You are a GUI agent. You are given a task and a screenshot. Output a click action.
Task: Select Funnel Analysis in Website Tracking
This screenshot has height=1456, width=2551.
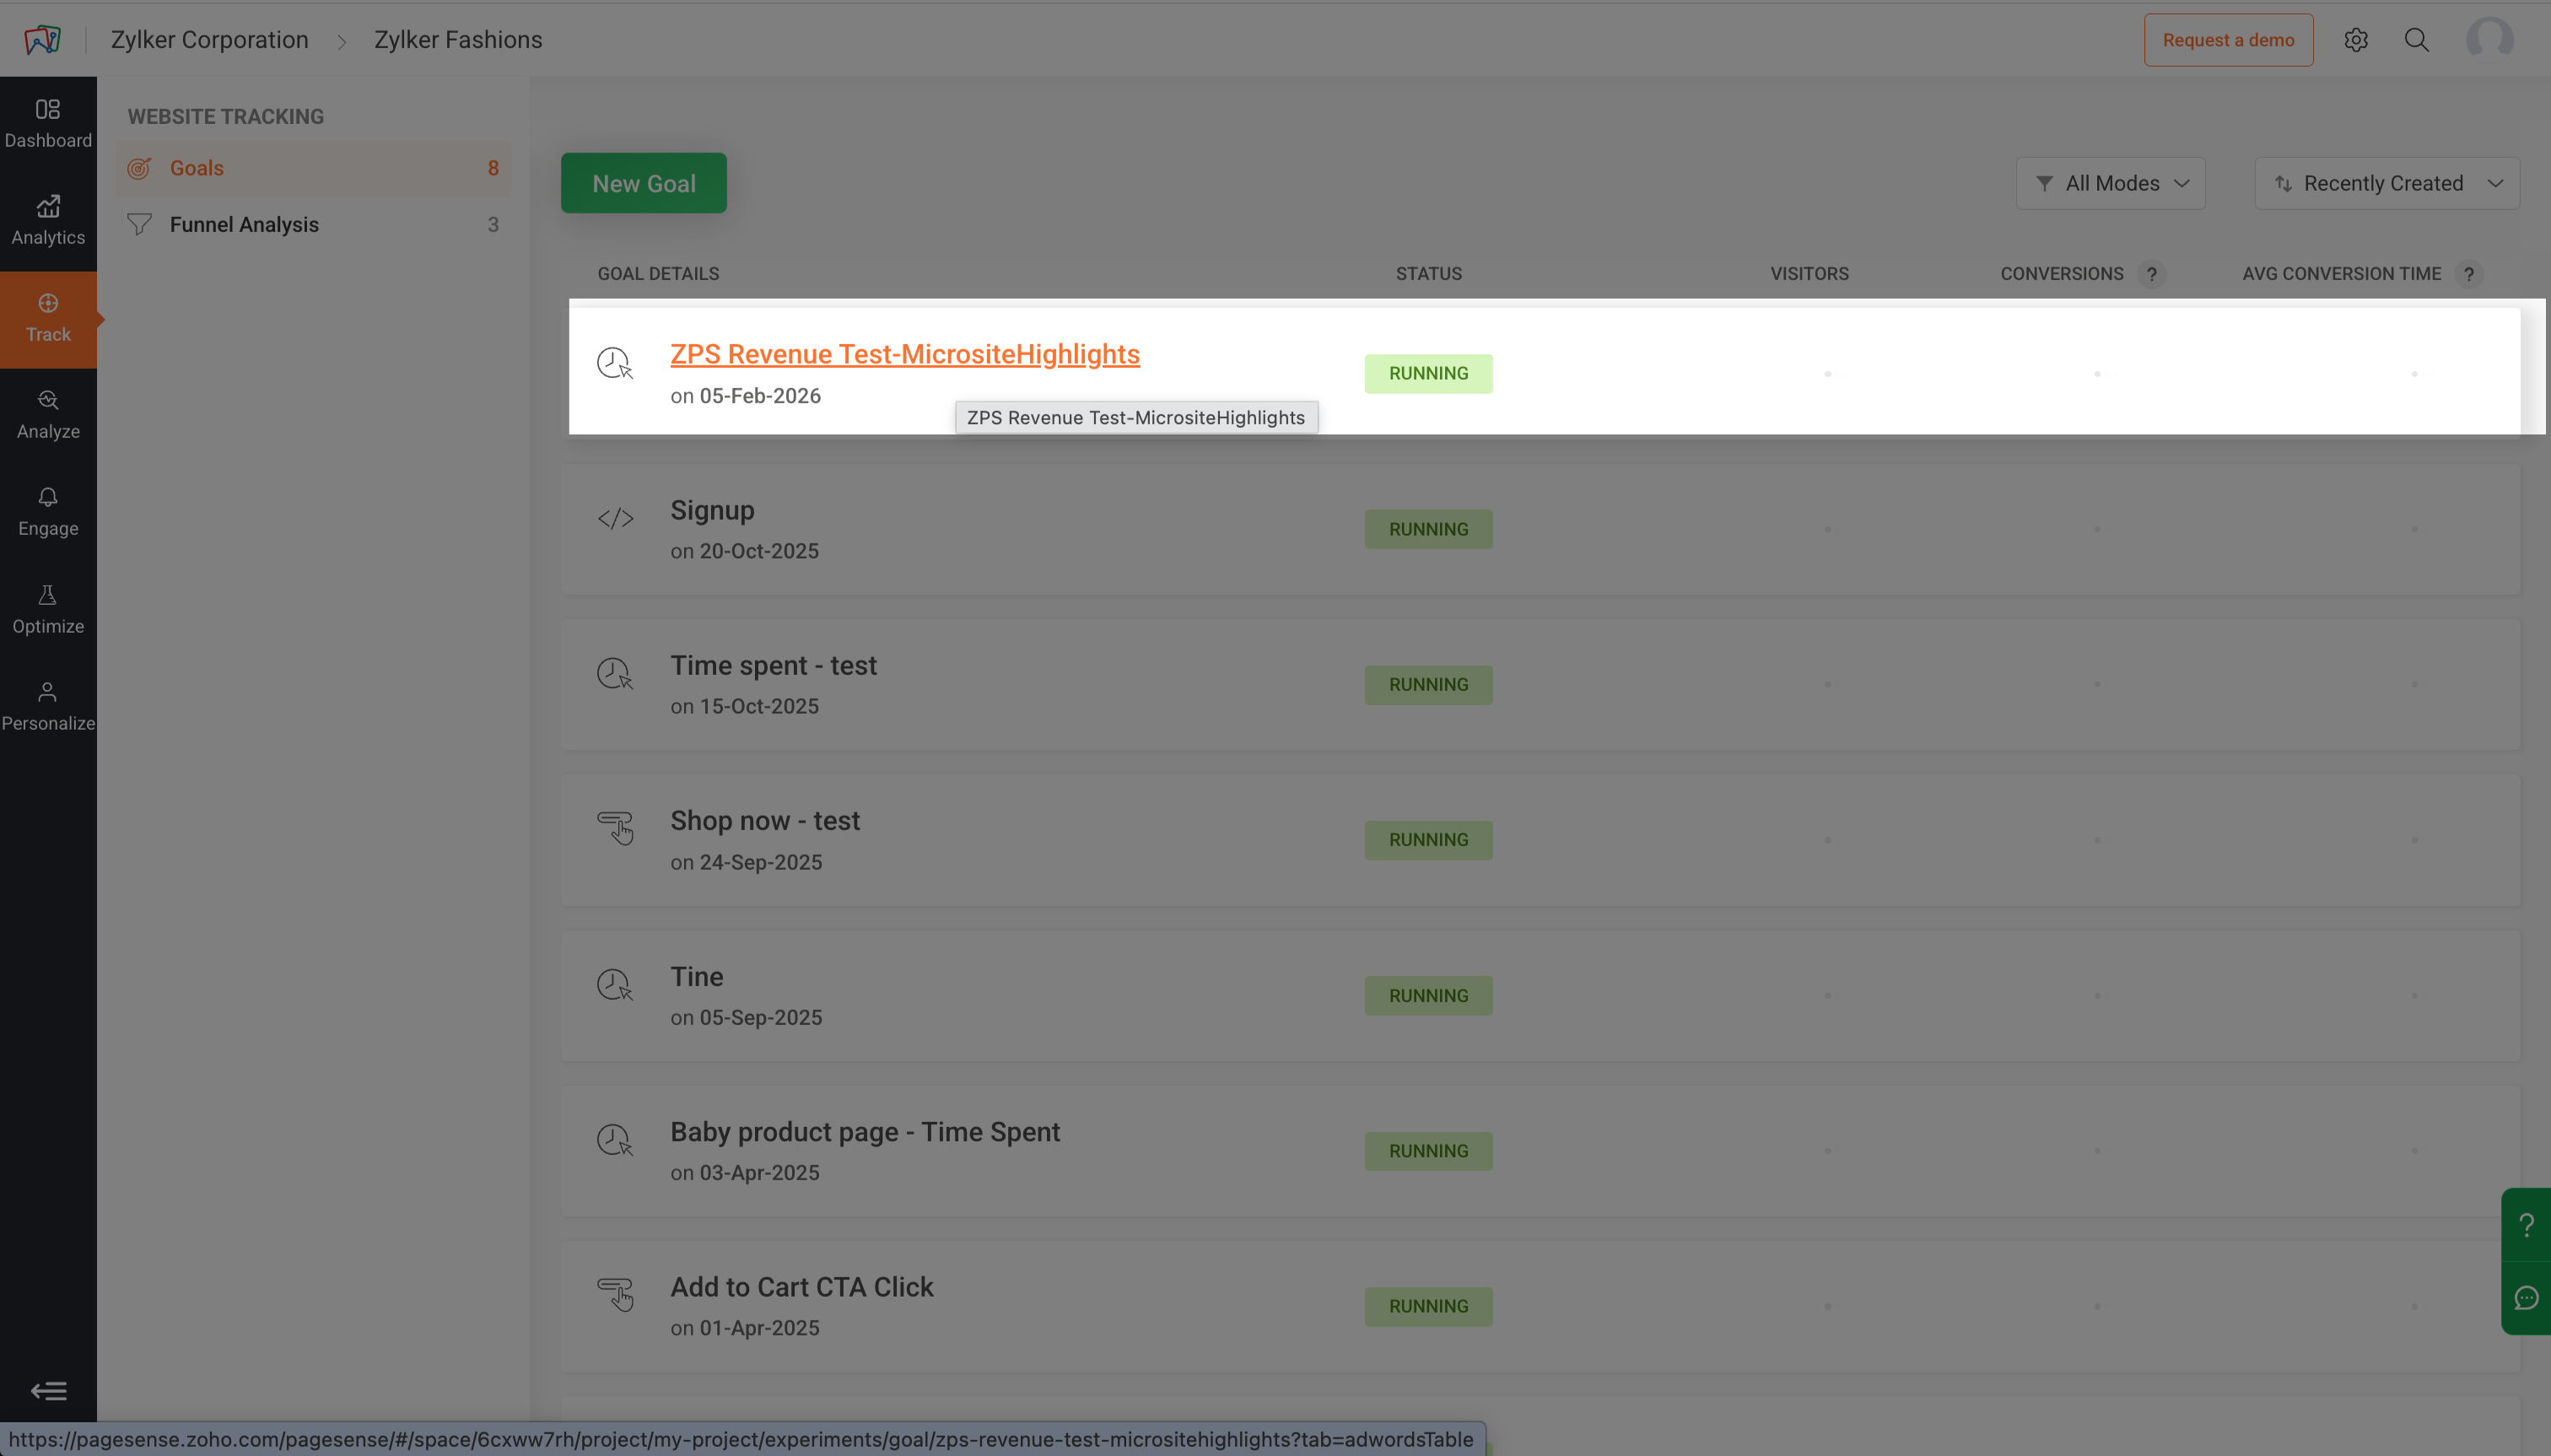click(x=244, y=225)
